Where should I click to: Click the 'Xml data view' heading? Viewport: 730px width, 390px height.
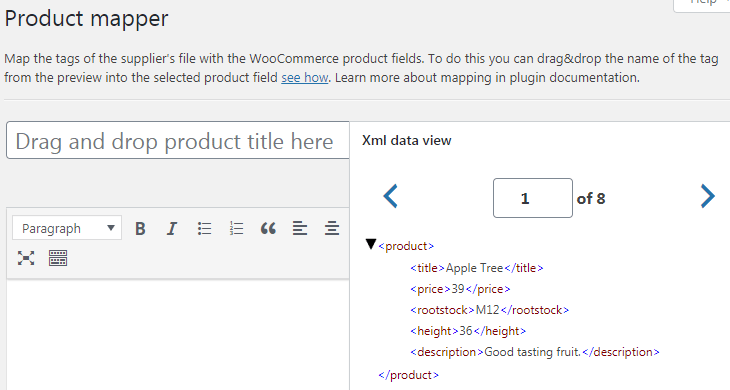pyautogui.click(x=406, y=141)
